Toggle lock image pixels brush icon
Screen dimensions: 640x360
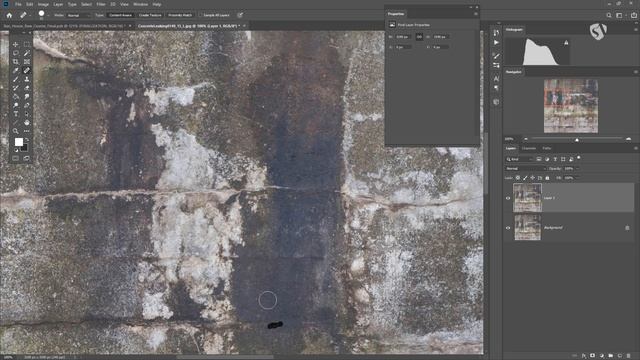(x=525, y=178)
